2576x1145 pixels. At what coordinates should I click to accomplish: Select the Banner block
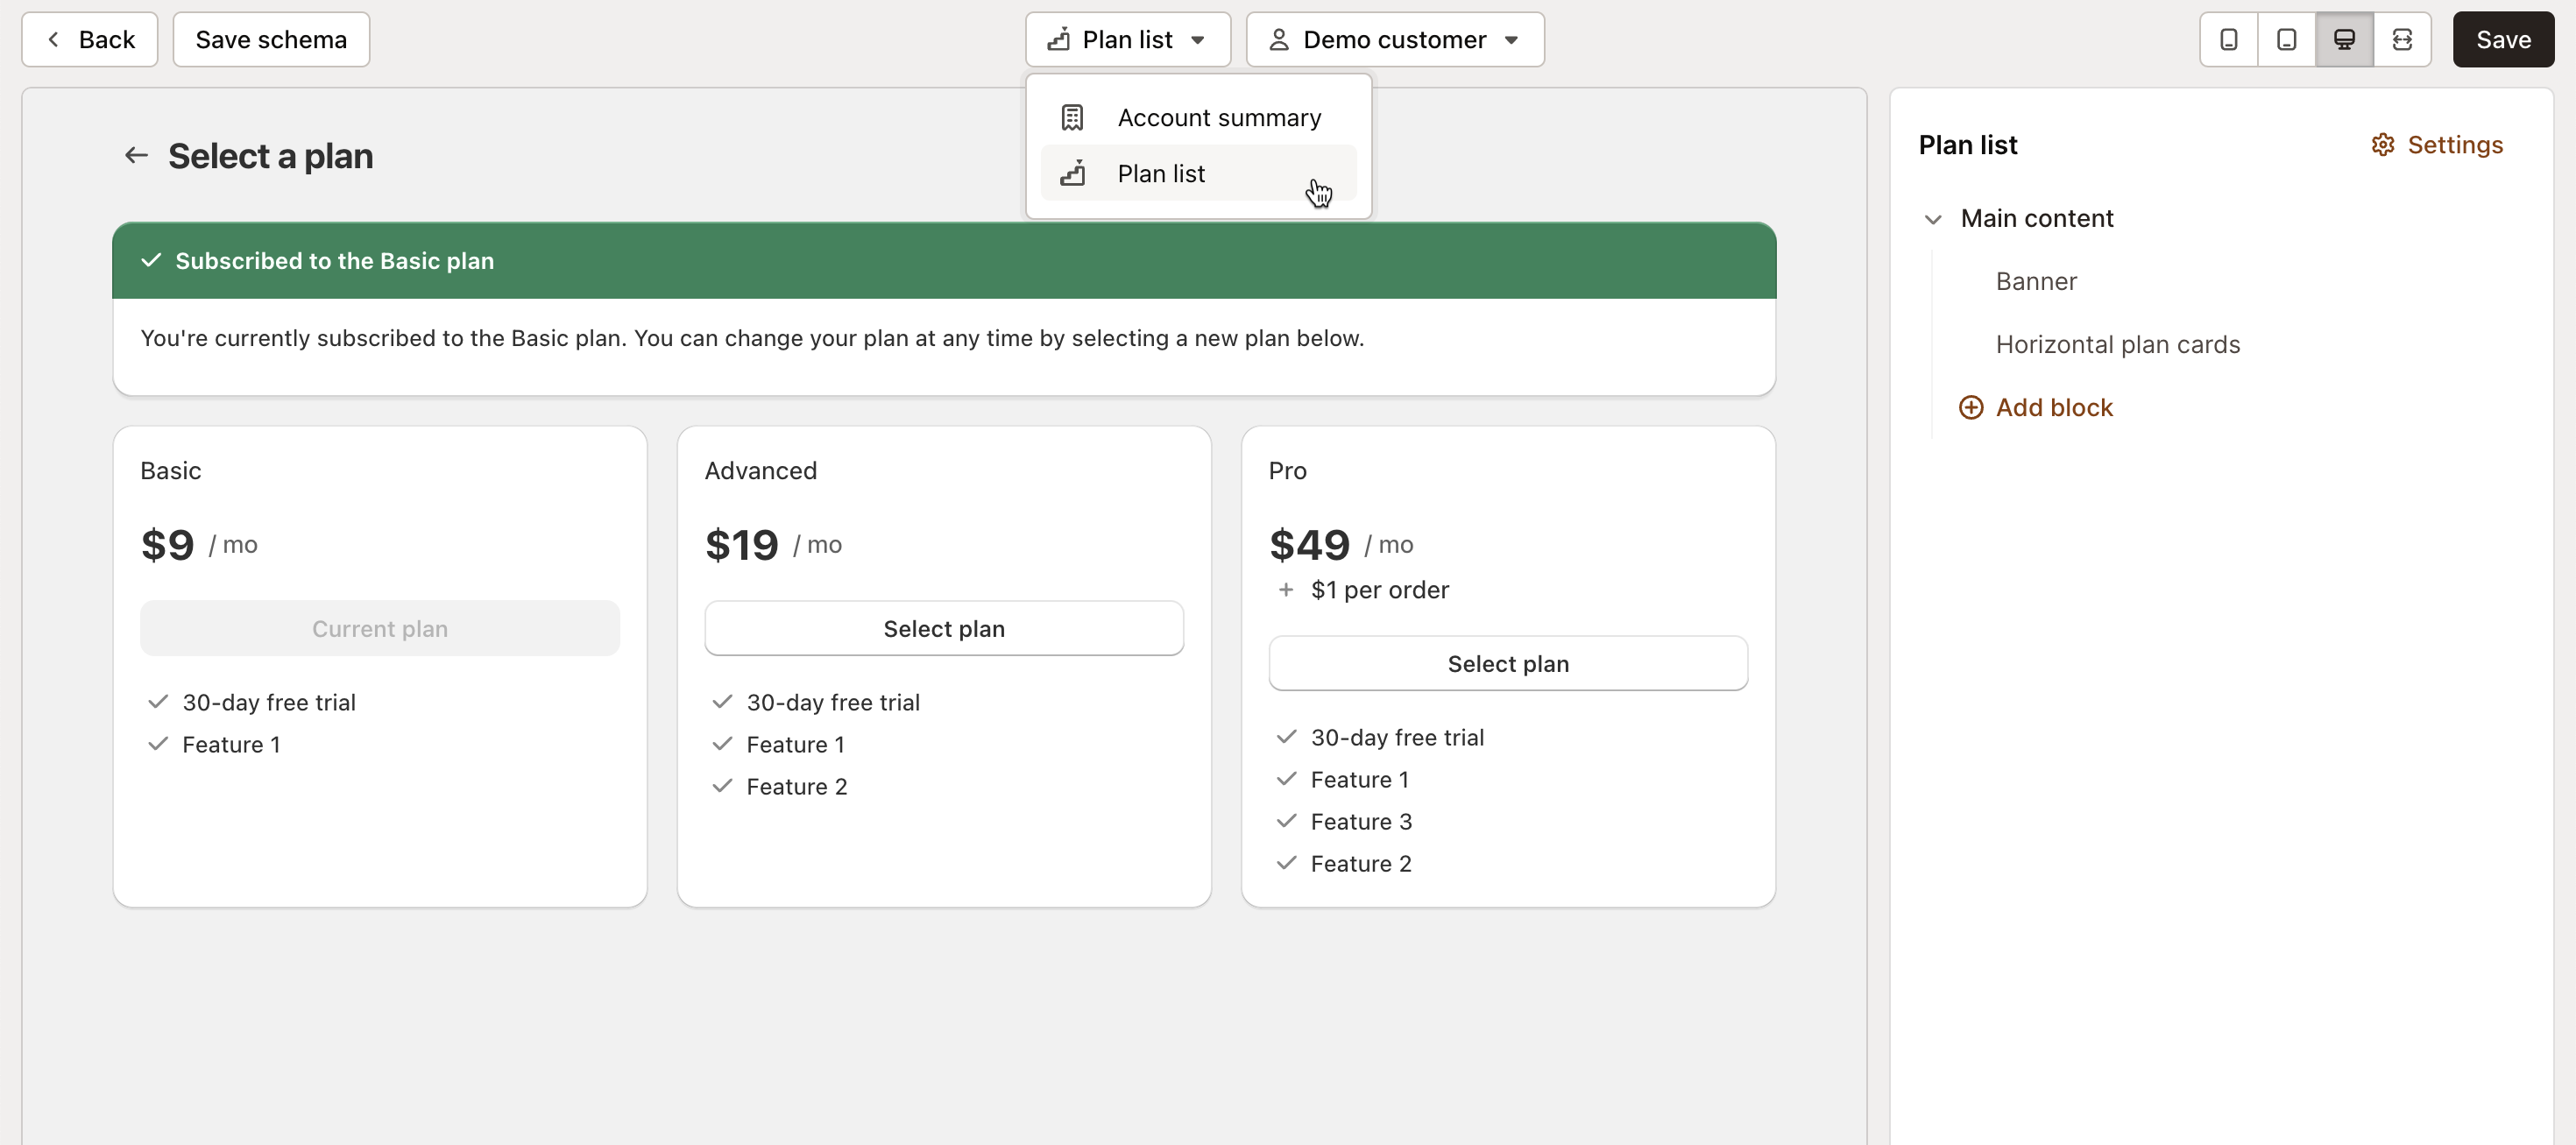2036,281
